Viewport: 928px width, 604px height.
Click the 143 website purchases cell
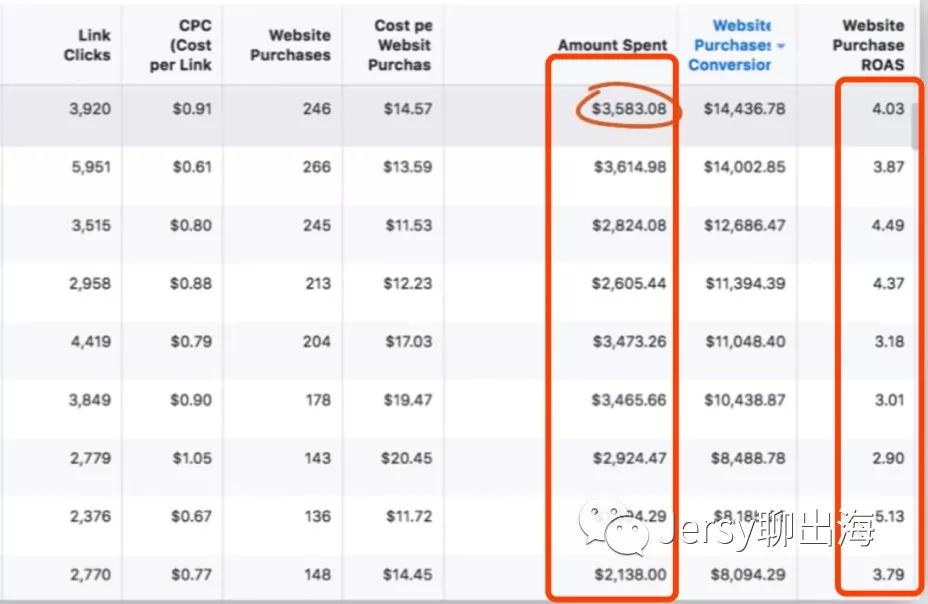316,459
